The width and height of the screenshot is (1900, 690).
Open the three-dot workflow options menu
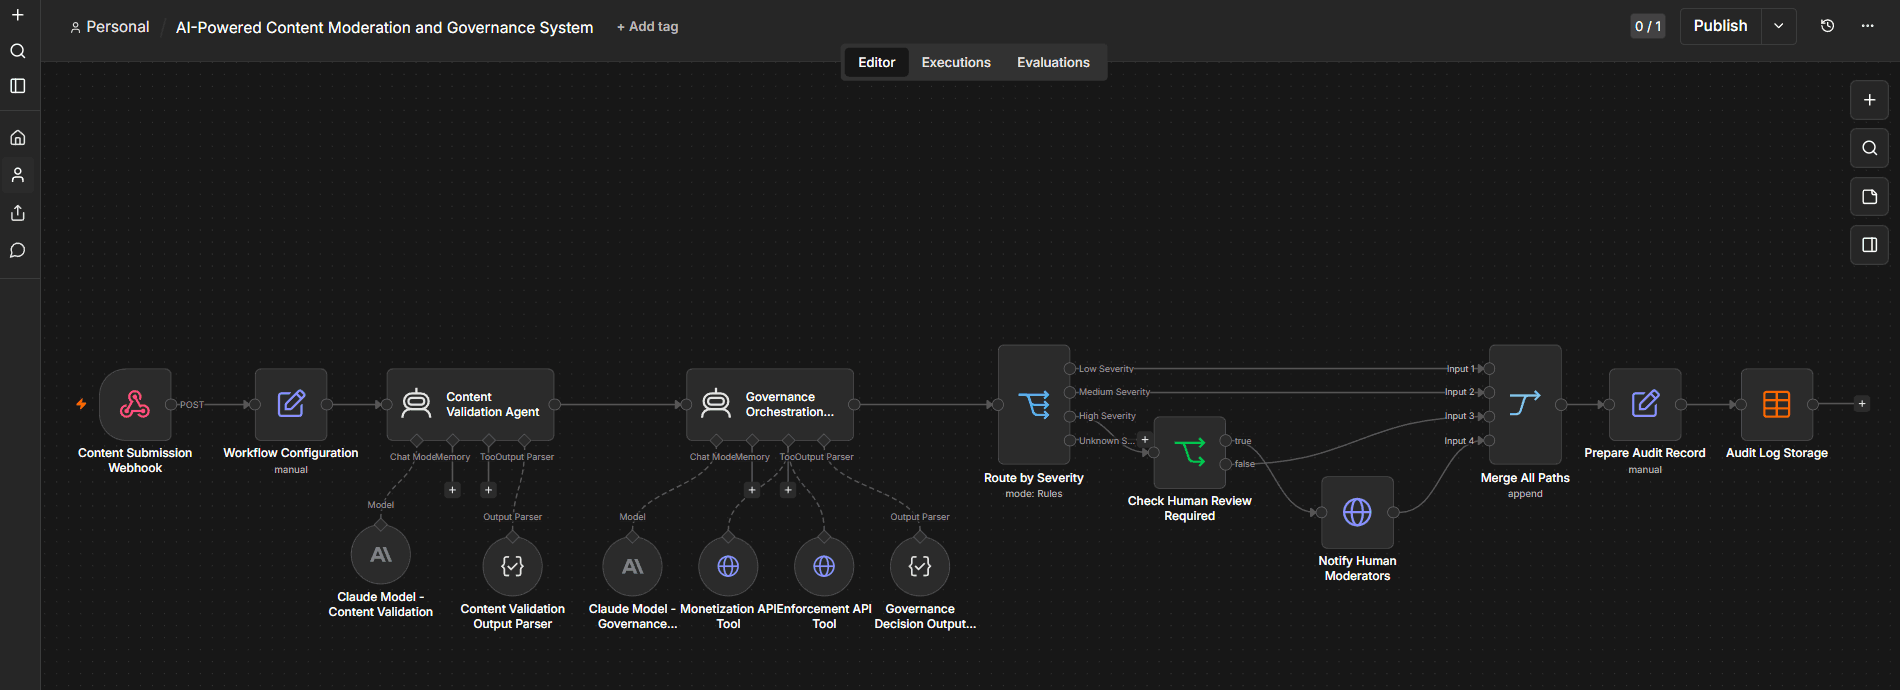click(x=1867, y=26)
